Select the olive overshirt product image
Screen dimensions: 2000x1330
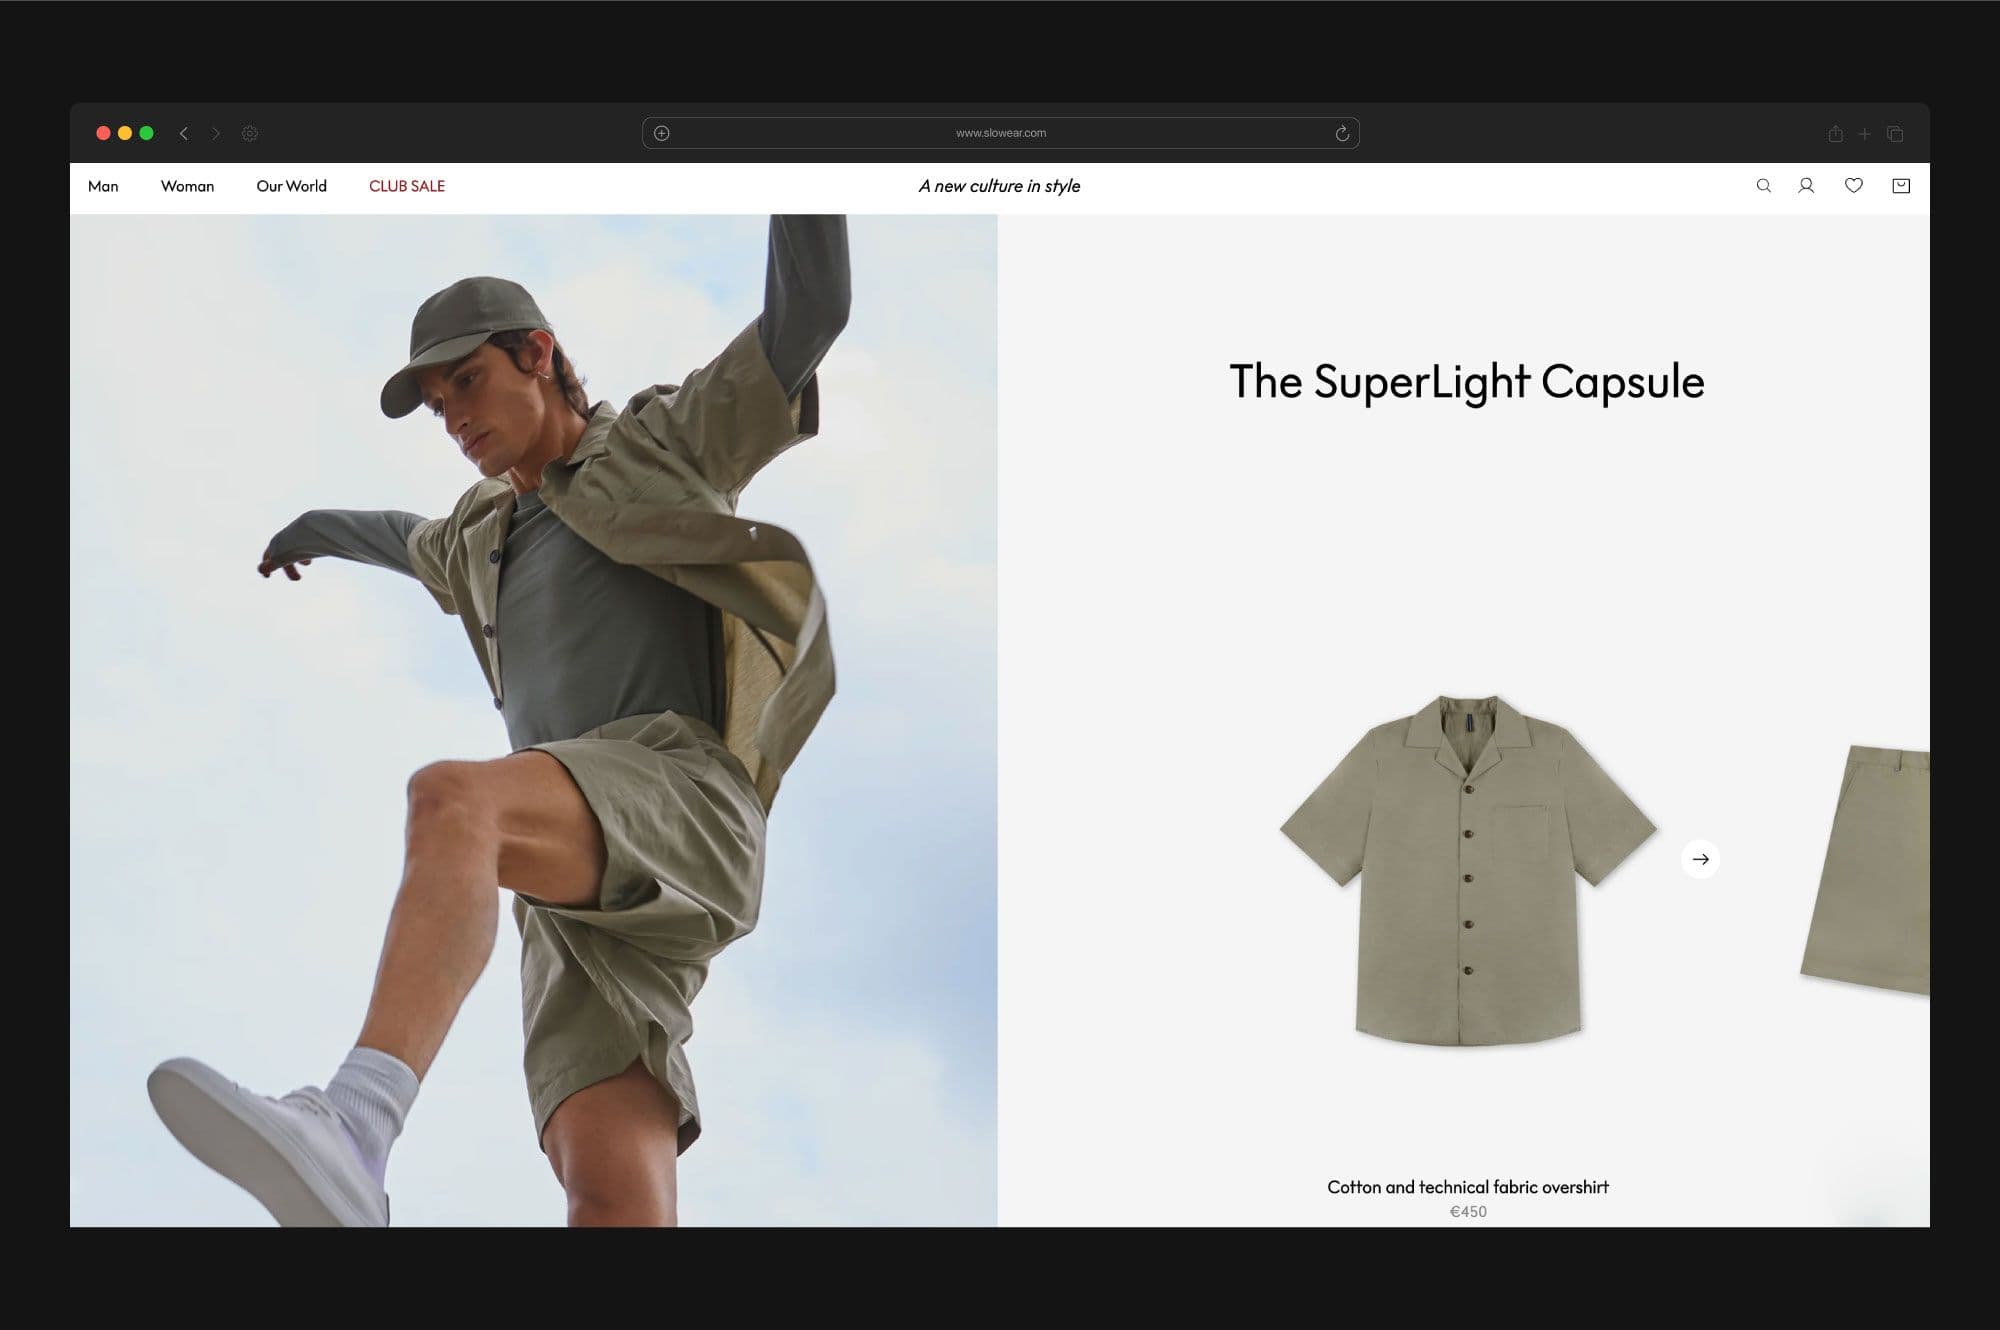[1467, 870]
